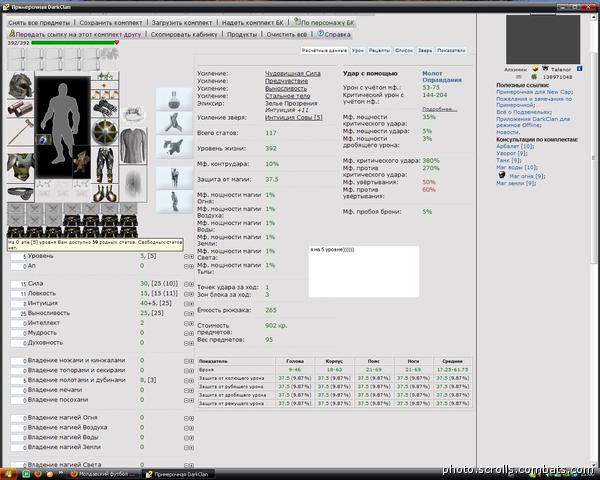Click Надеть комплект БК
Image resolution: width=600 pixels, height=480 pixels.
253,23
